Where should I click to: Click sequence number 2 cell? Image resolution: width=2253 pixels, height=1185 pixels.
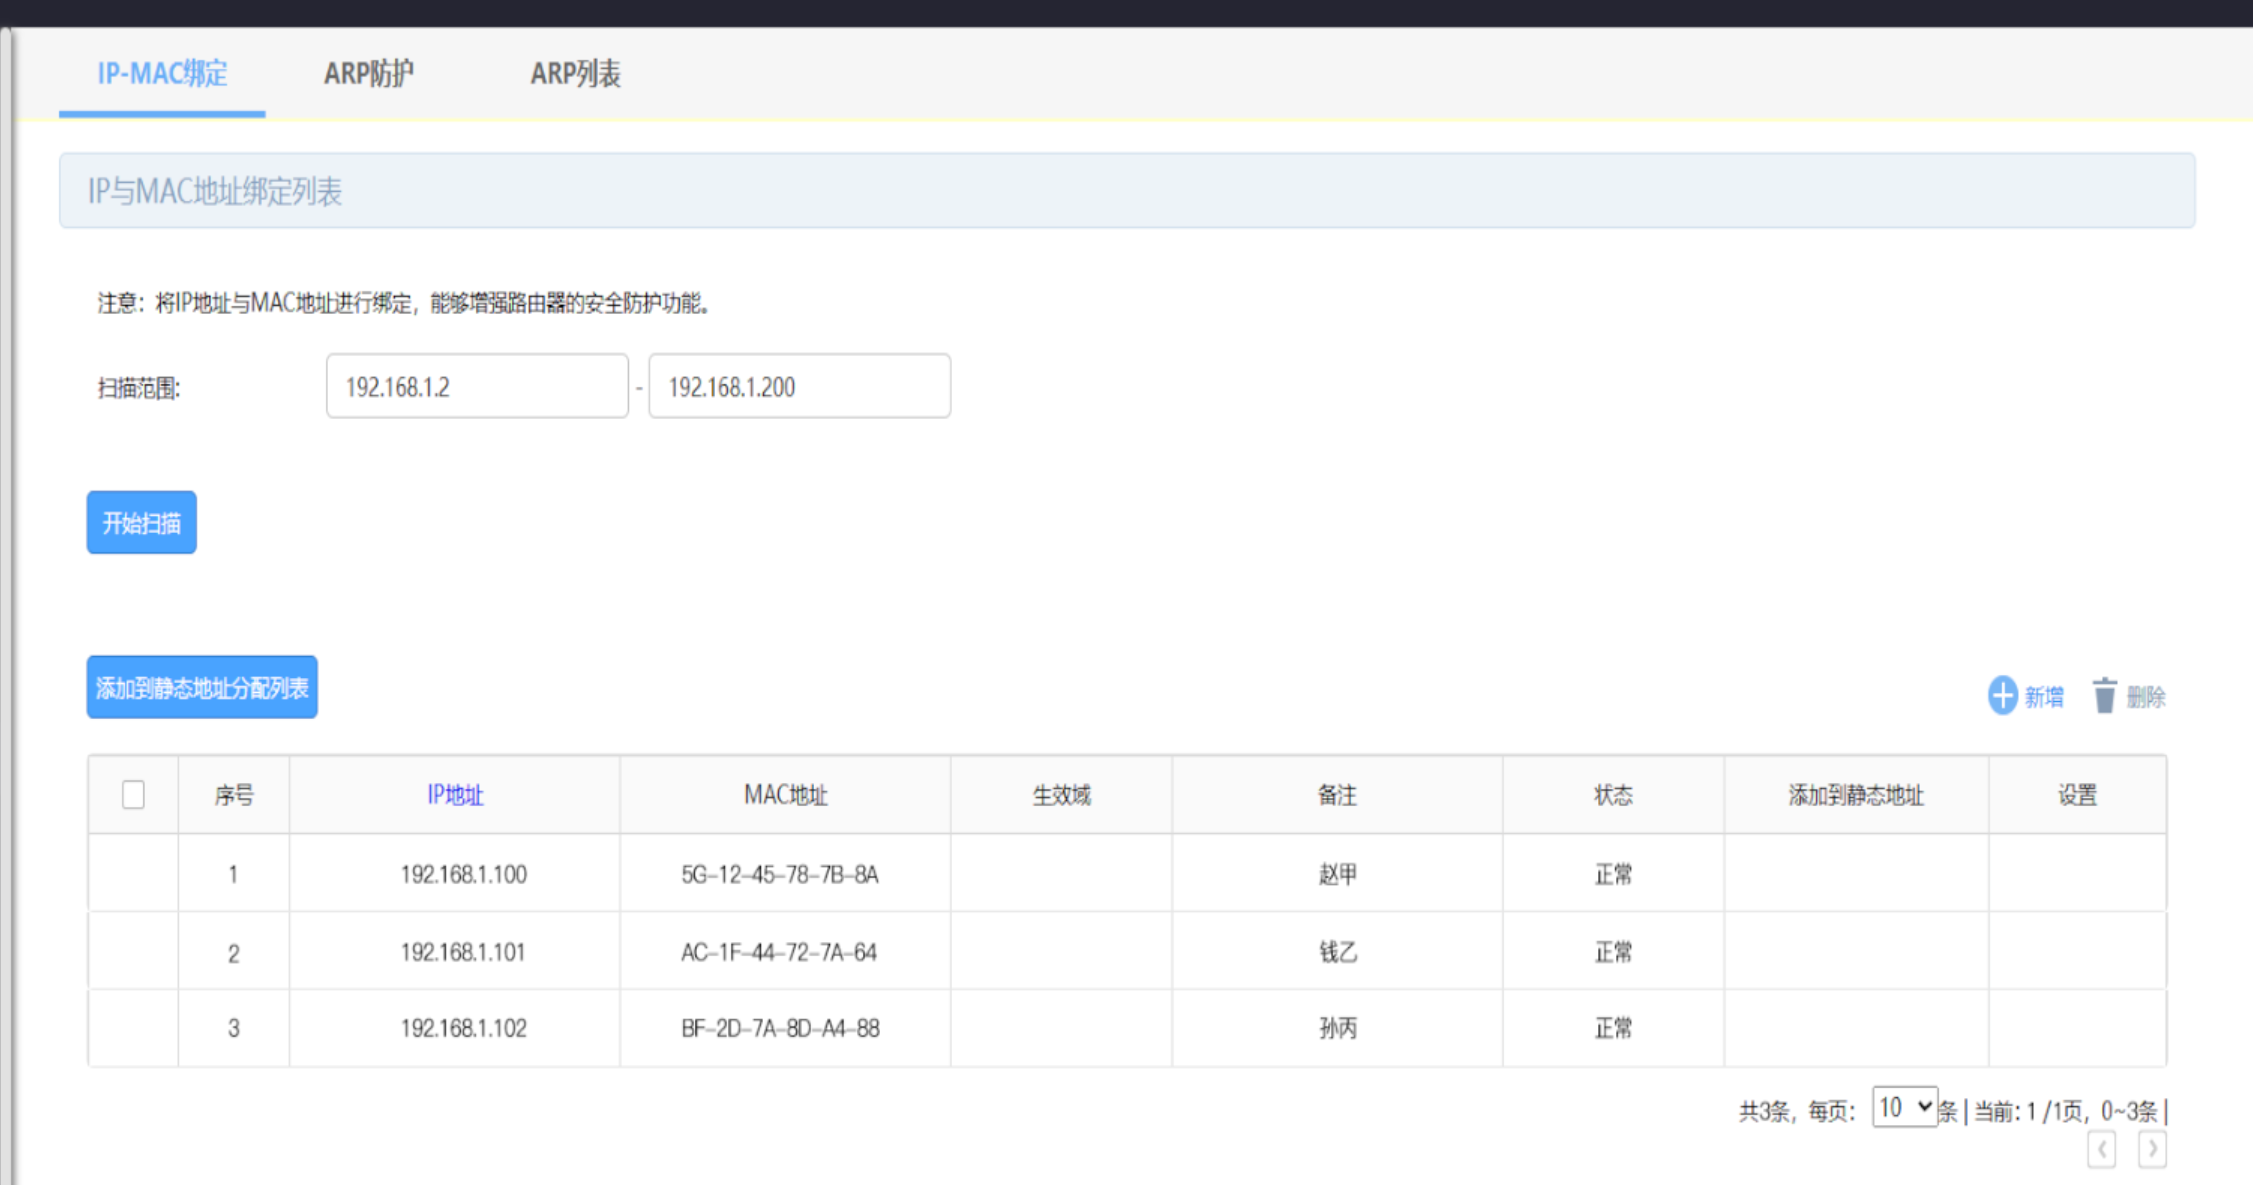click(x=233, y=953)
